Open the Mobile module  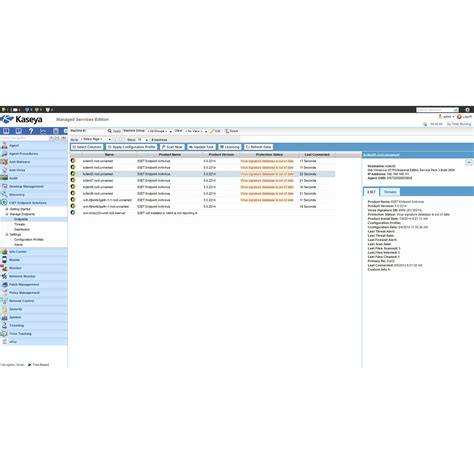(34, 260)
